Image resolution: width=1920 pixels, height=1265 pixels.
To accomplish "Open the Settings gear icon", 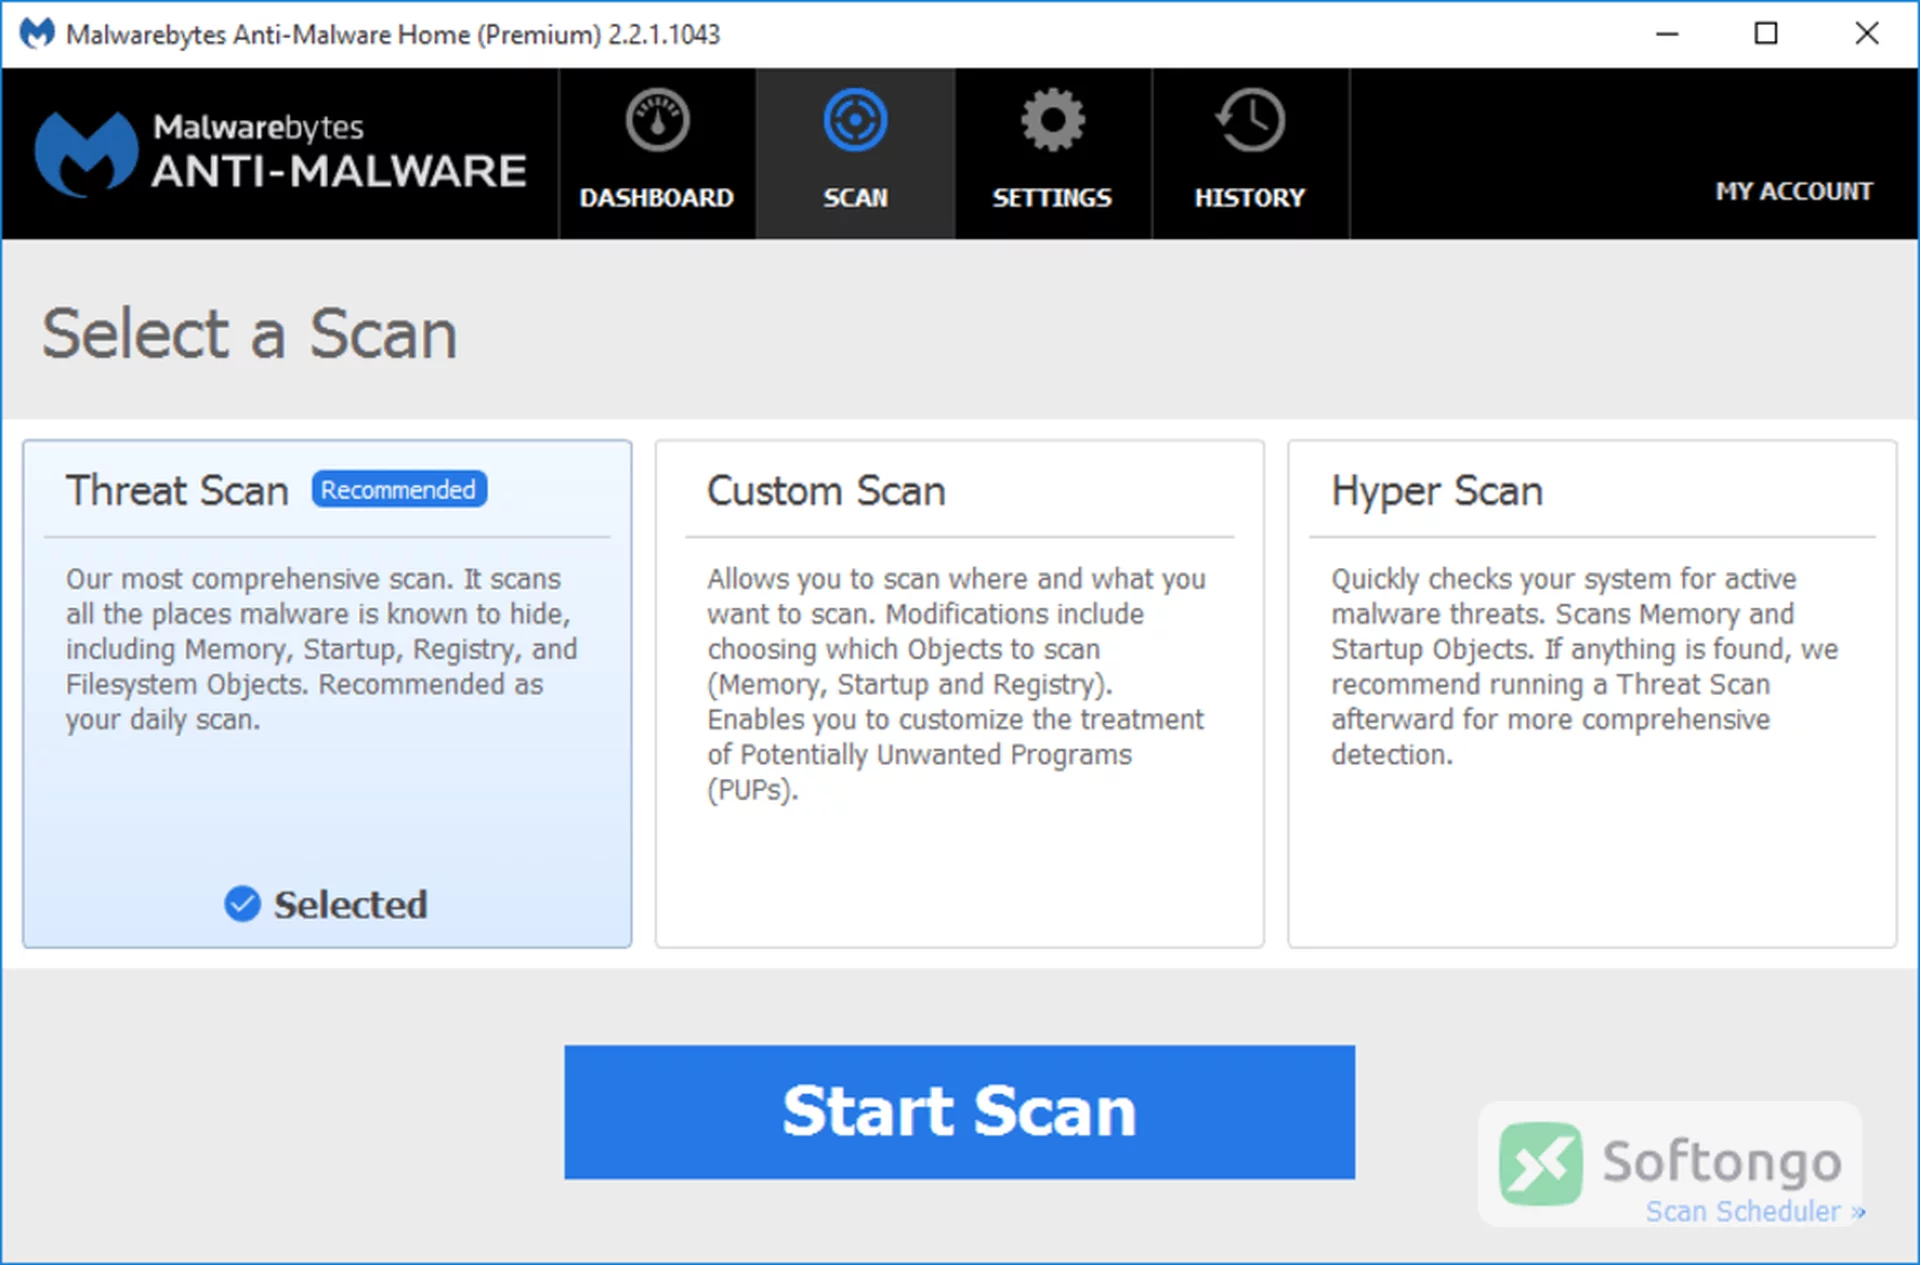I will click(x=1052, y=121).
